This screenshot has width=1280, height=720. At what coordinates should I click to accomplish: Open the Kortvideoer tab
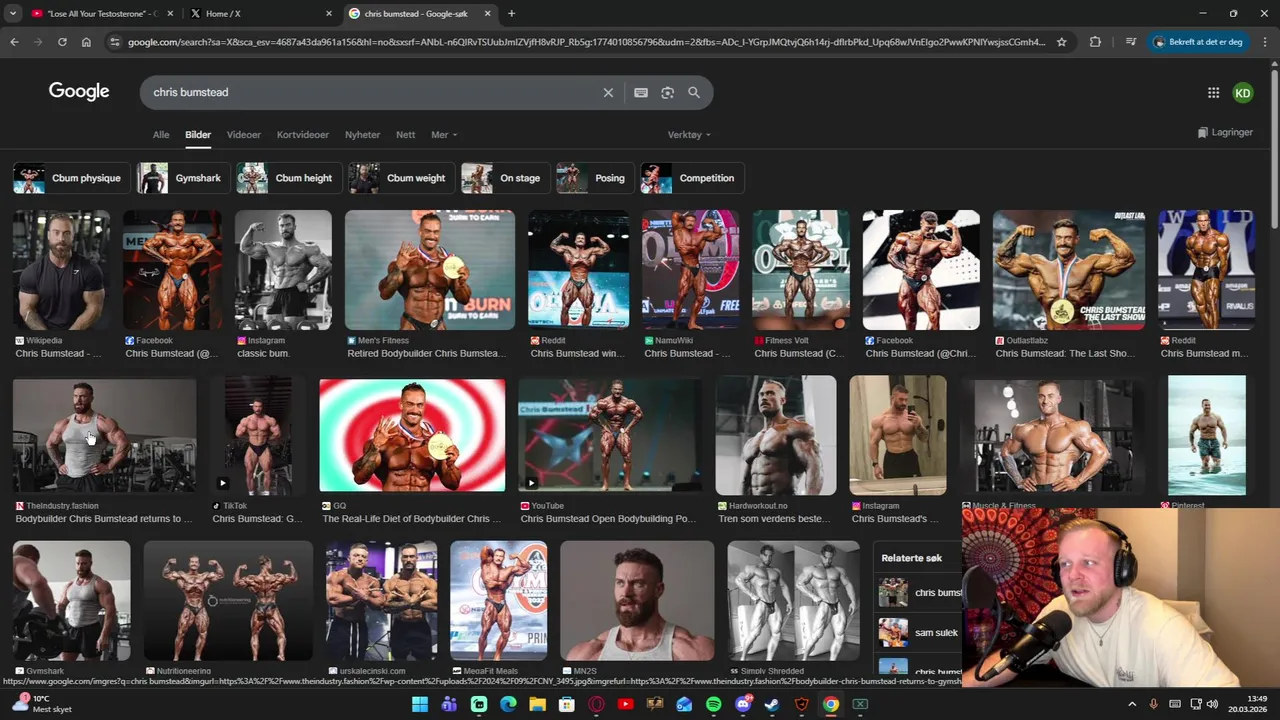(303, 134)
